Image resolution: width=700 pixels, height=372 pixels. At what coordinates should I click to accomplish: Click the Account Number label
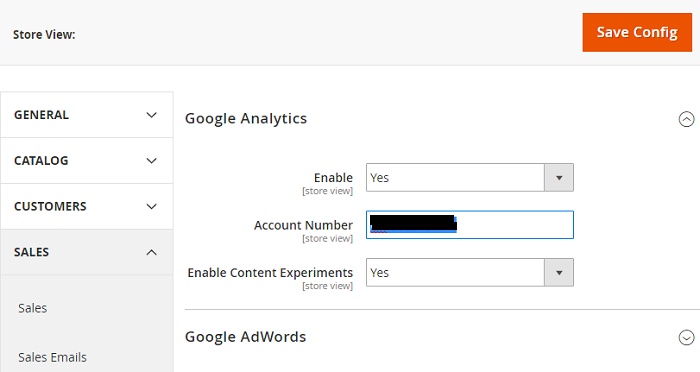(x=304, y=225)
